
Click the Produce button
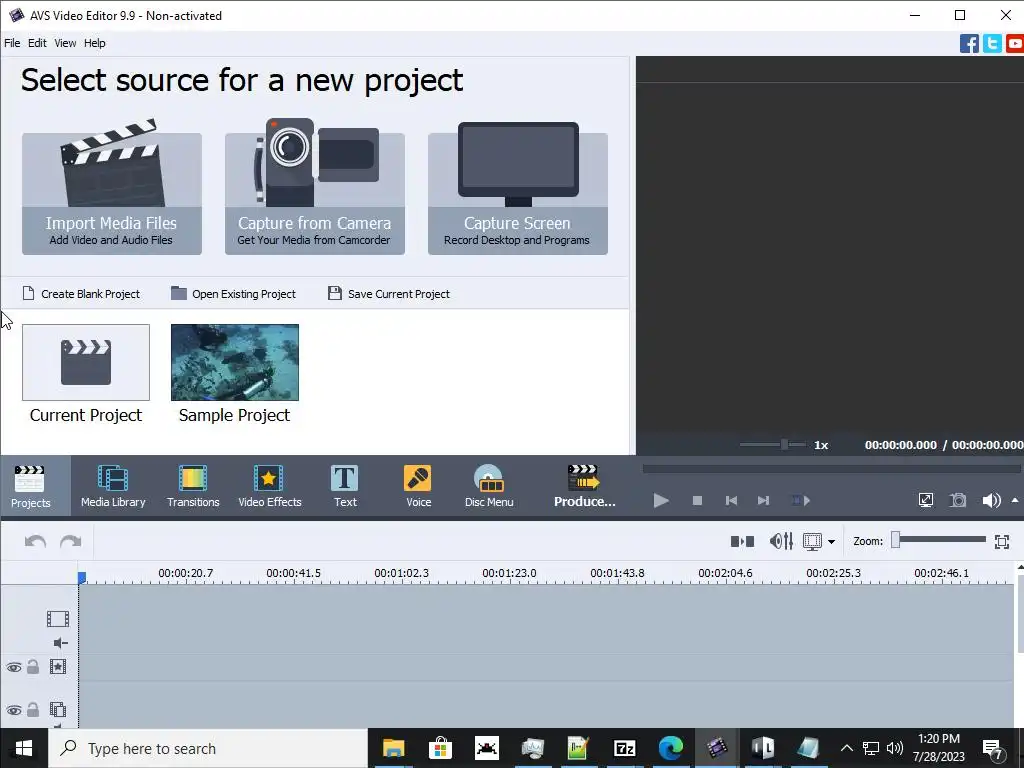pyautogui.click(x=584, y=487)
